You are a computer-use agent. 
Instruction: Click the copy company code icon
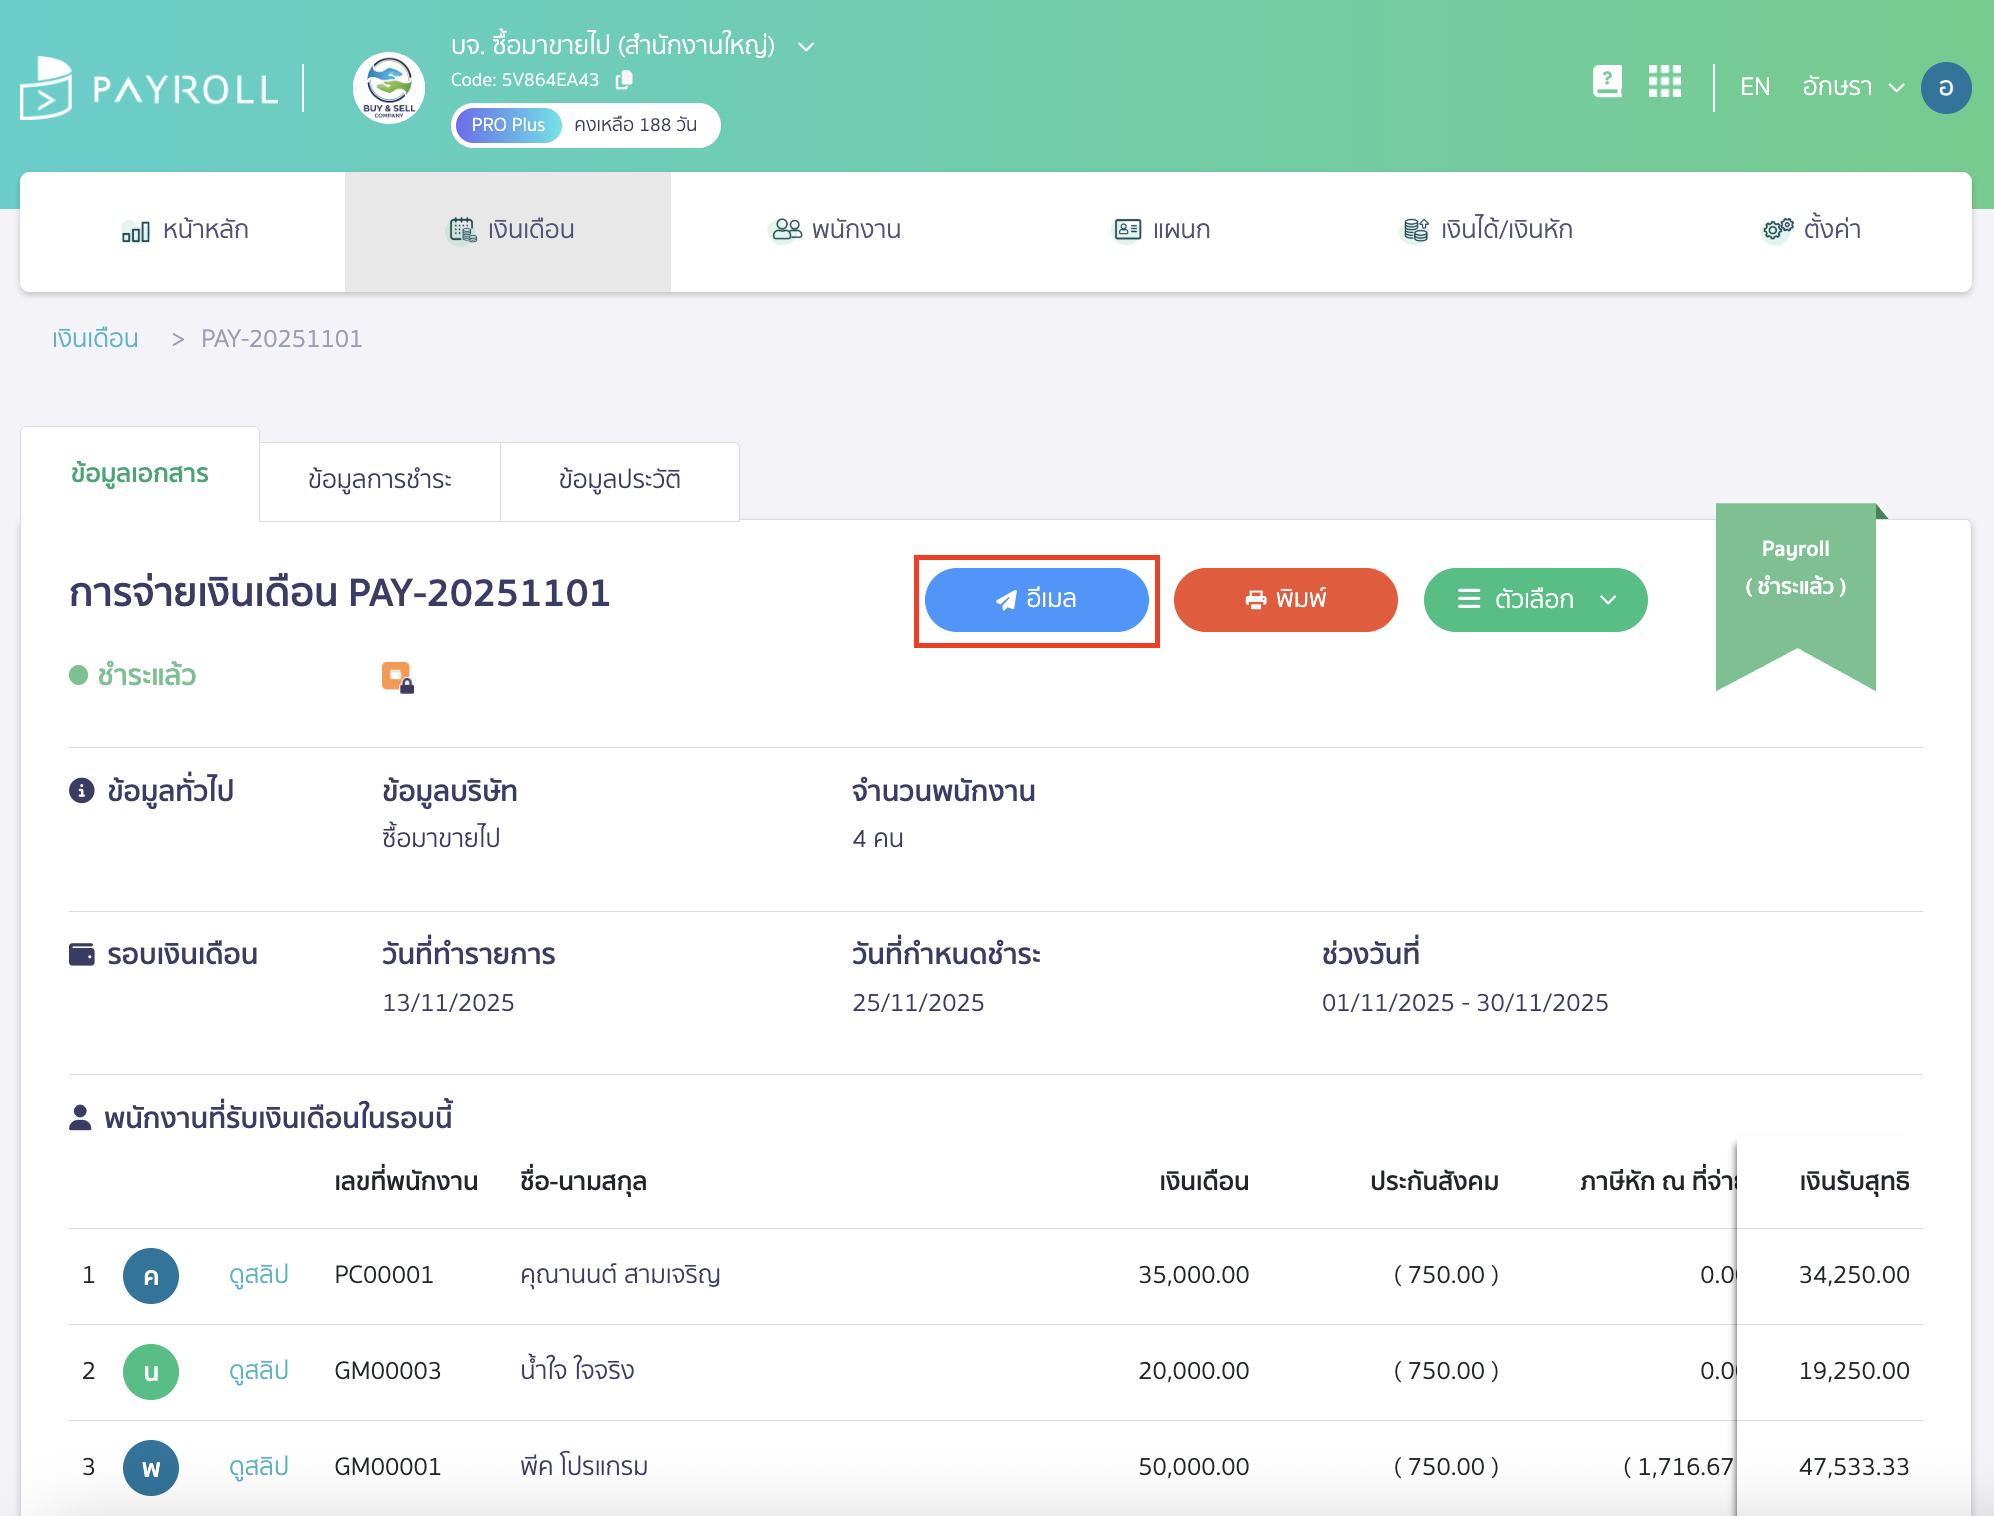point(624,80)
